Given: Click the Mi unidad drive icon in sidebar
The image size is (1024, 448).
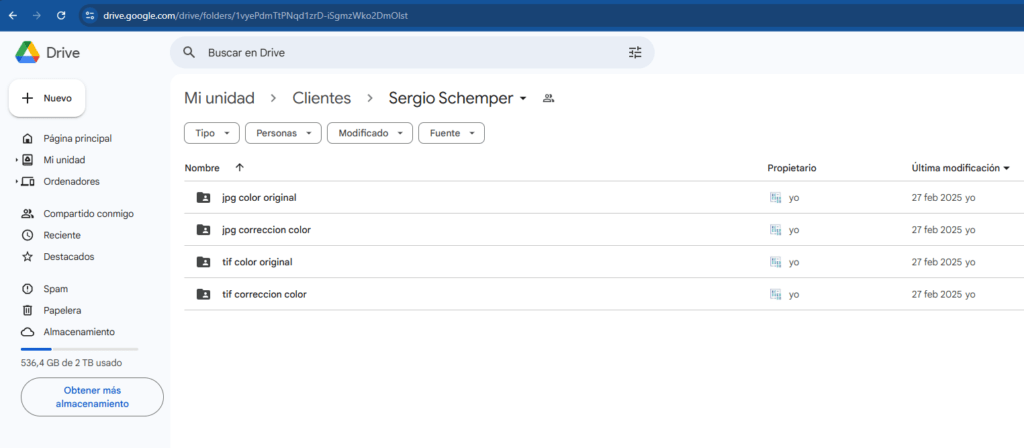Looking at the screenshot, I should [27, 159].
